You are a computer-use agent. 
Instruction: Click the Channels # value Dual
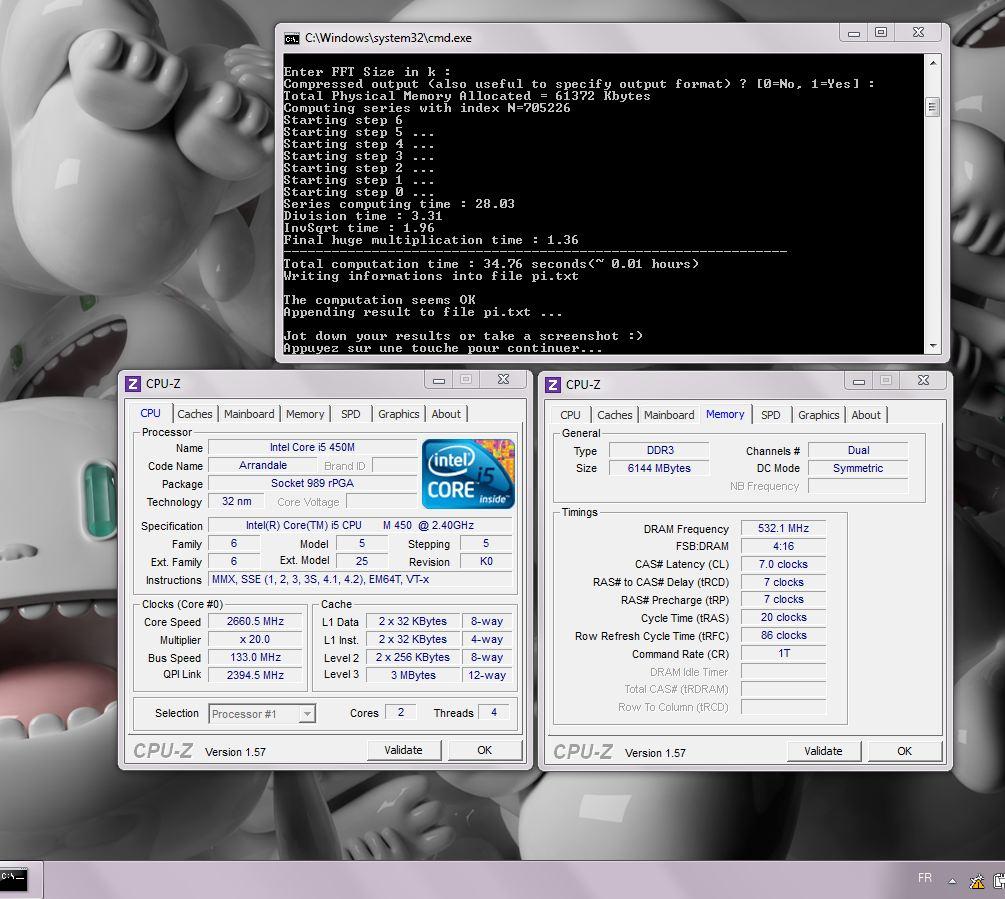tap(858, 450)
